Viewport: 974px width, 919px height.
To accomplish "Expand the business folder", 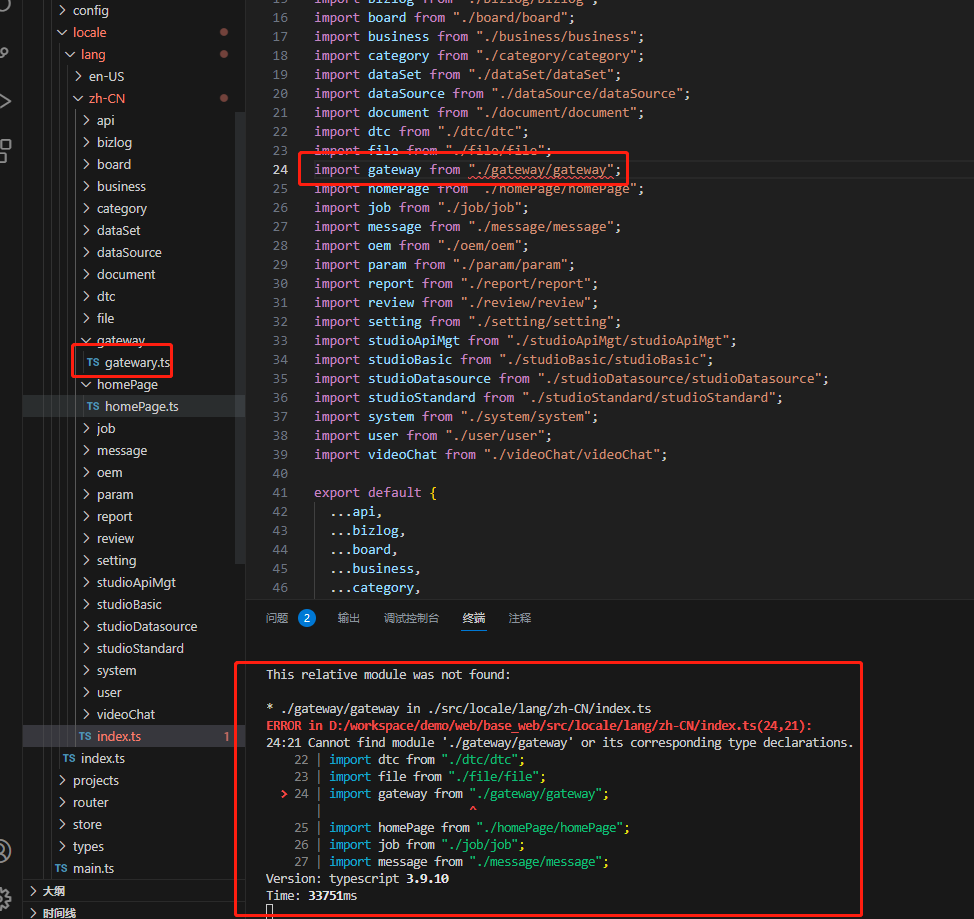I will [x=121, y=186].
